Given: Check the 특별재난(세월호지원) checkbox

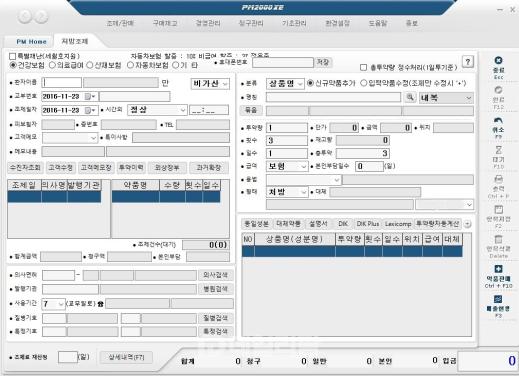Looking at the screenshot, I should point(12,56).
